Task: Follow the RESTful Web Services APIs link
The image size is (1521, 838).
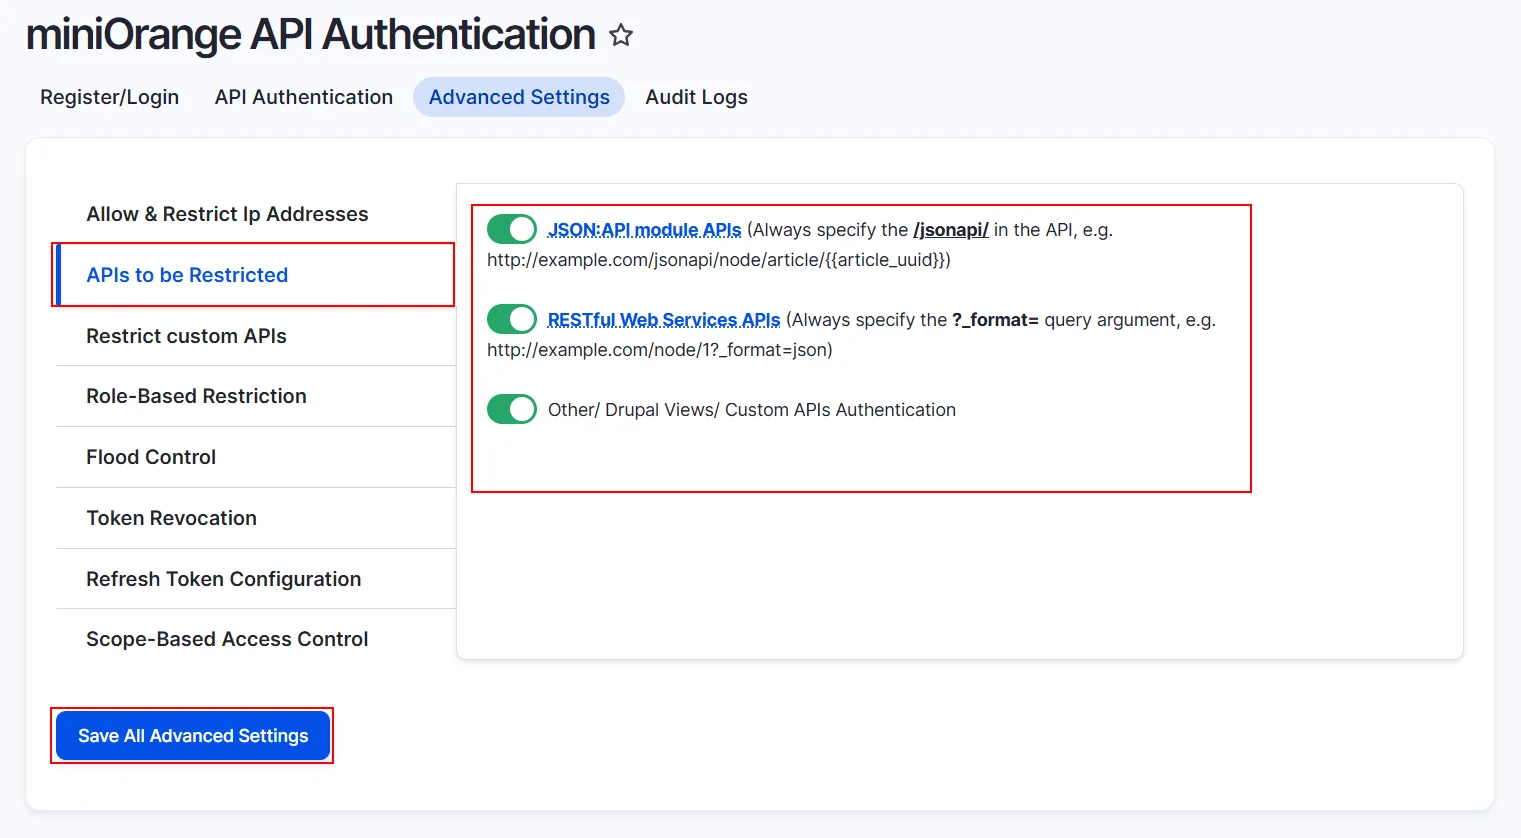Action: click(663, 319)
